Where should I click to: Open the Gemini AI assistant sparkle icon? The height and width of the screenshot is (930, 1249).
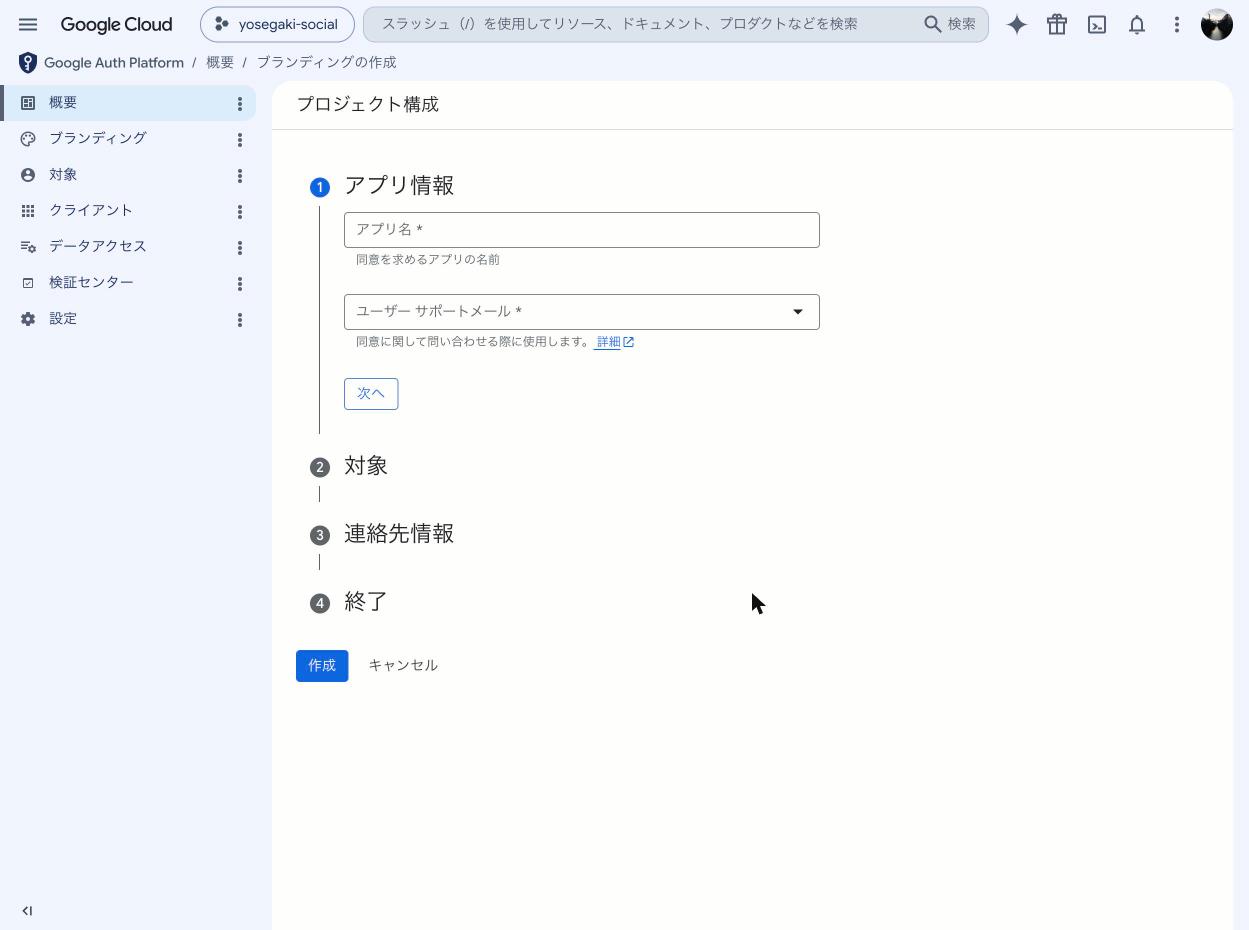1017,25
